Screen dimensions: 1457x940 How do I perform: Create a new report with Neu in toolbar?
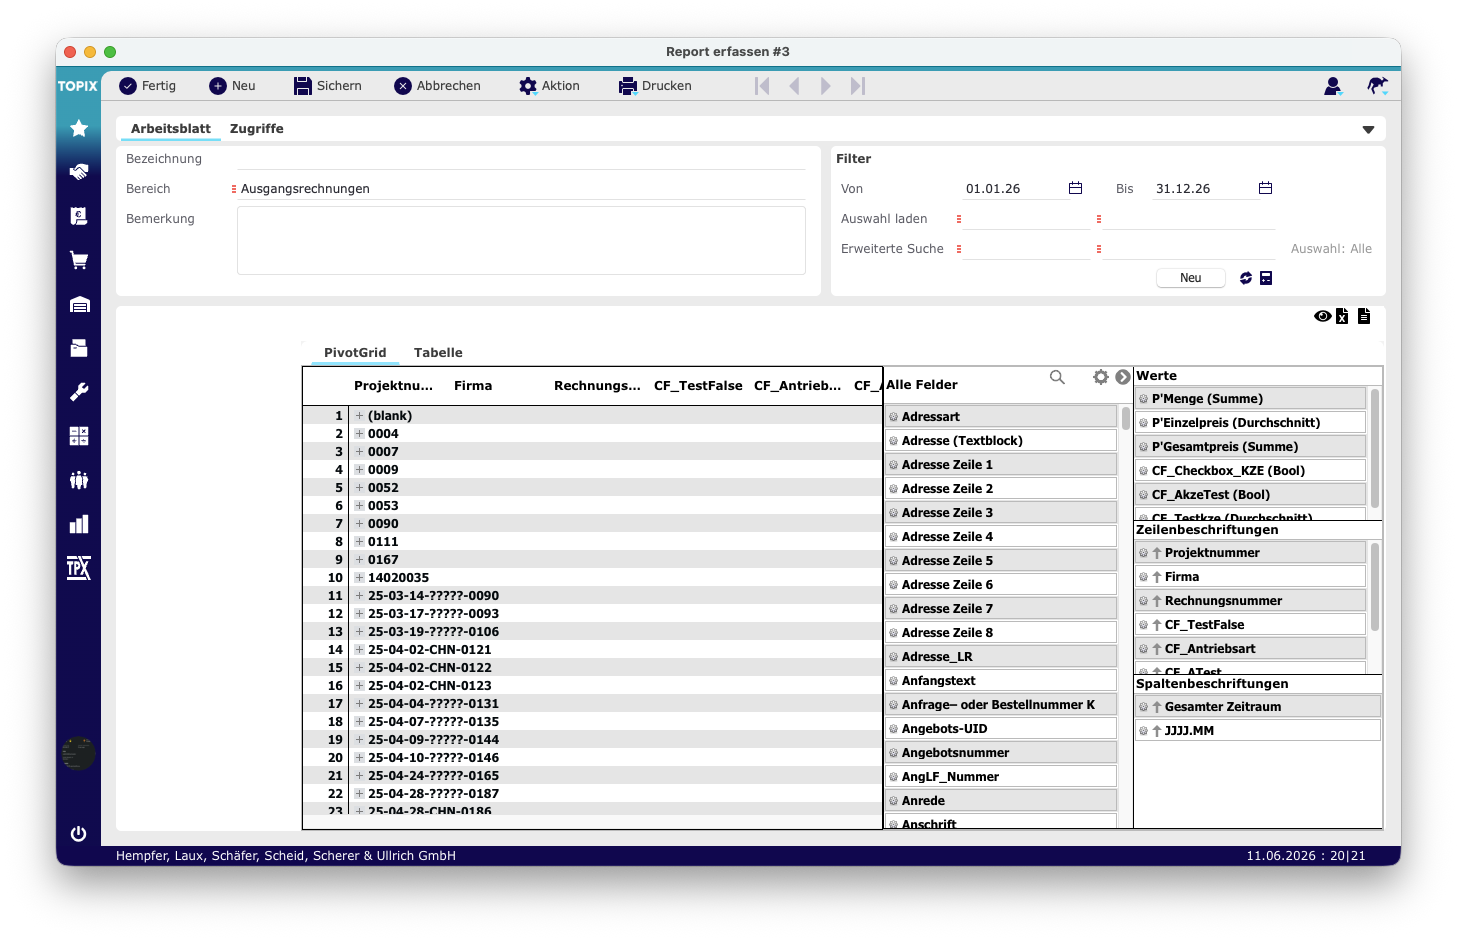tap(232, 86)
